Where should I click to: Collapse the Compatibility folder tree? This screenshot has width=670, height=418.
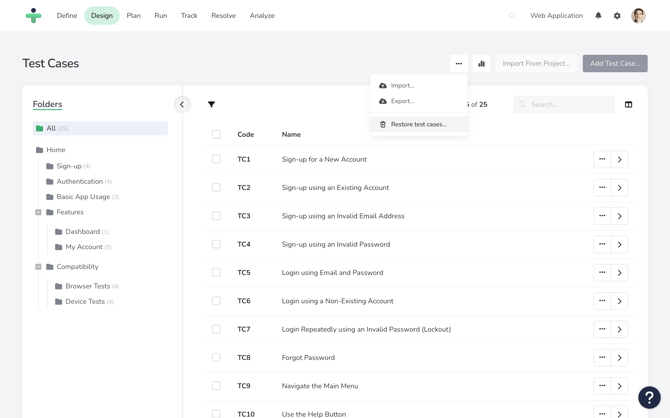39,267
